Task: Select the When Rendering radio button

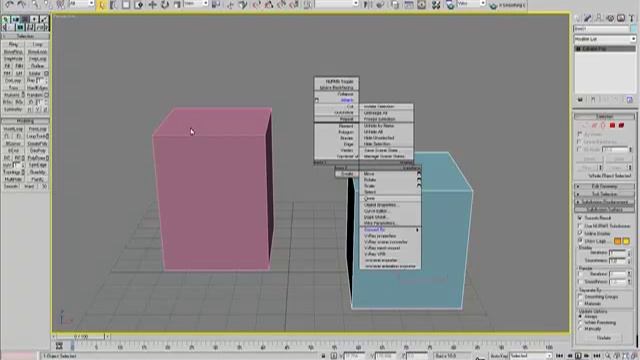Action: 580,322
